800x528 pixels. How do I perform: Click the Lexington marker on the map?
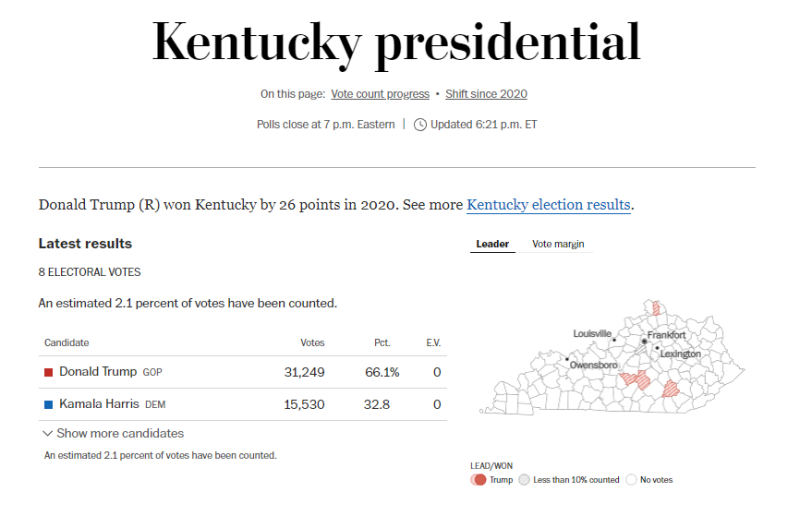[657, 348]
